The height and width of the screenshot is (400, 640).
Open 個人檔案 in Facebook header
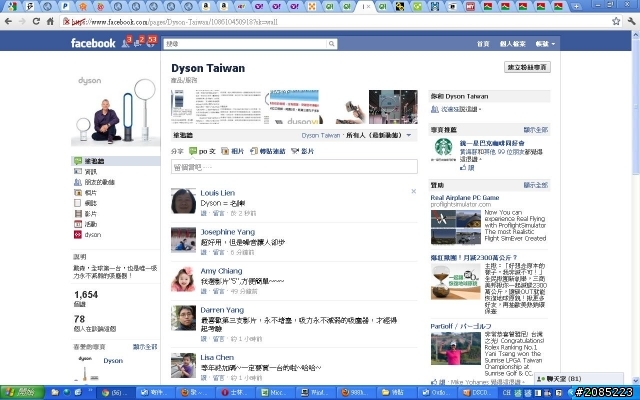tap(512, 44)
